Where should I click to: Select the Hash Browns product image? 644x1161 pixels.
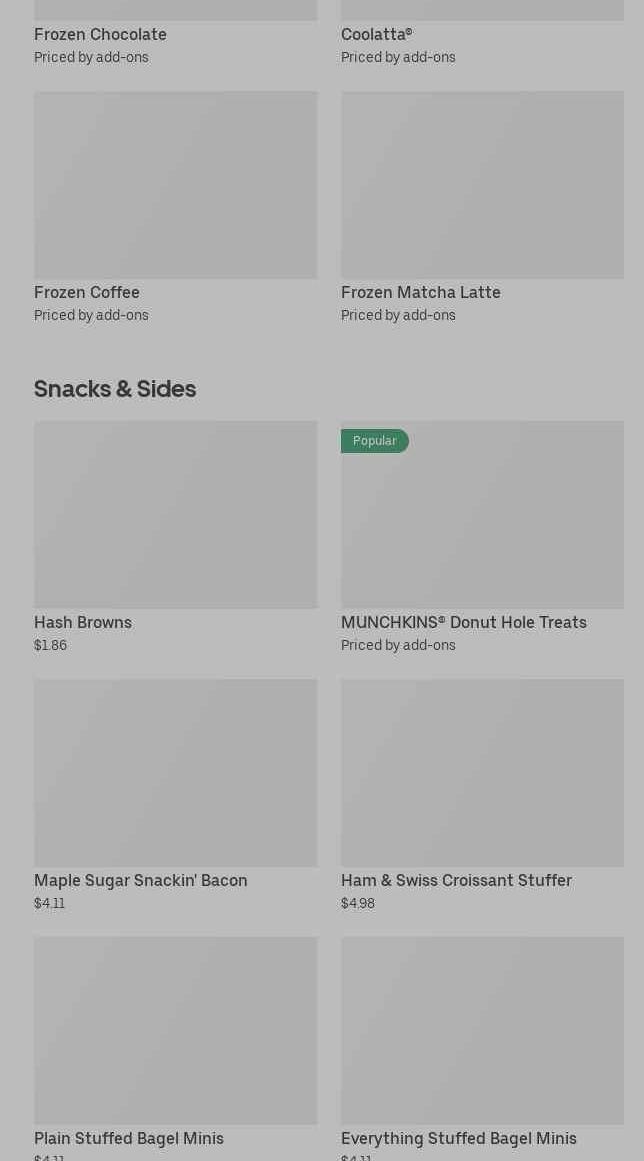pyautogui.click(x=175, y=515)
